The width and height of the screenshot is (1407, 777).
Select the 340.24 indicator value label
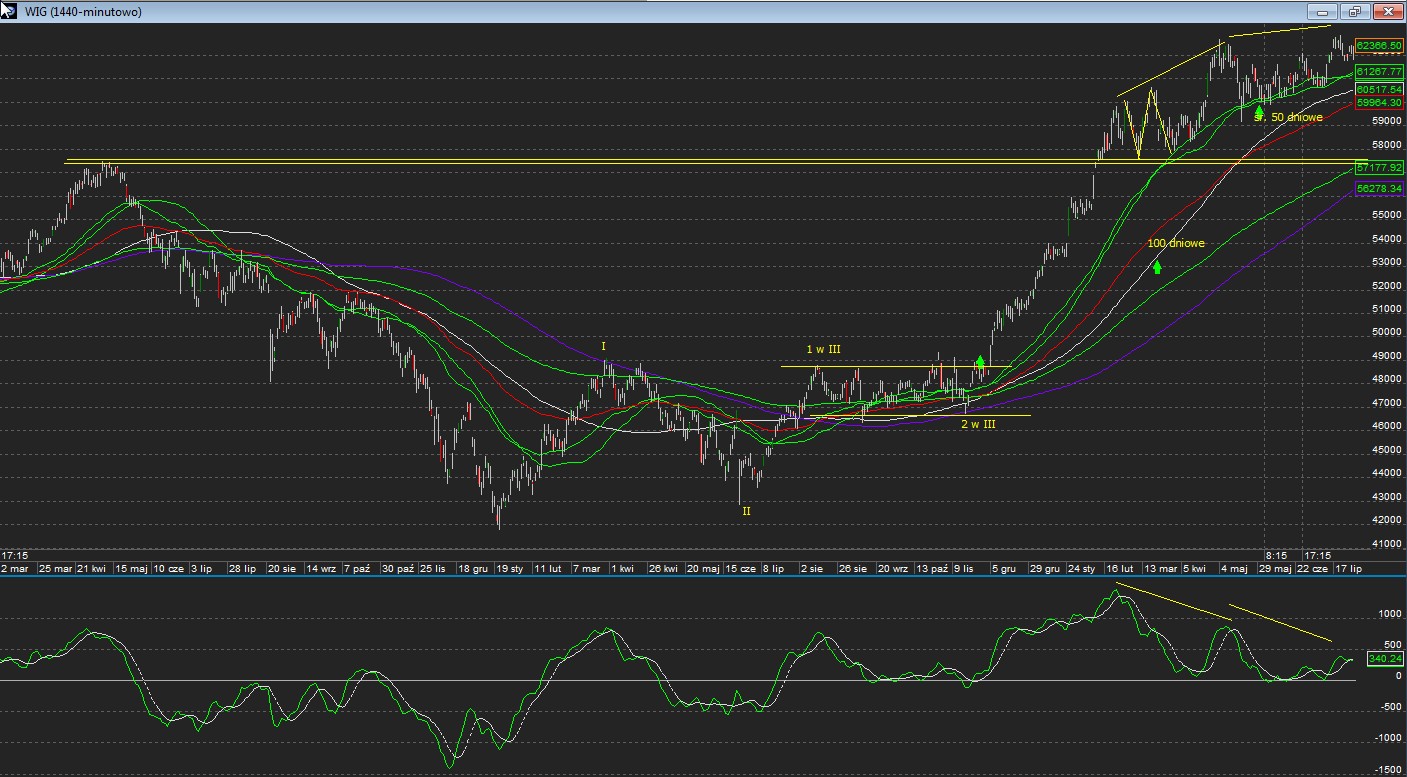1385,659
